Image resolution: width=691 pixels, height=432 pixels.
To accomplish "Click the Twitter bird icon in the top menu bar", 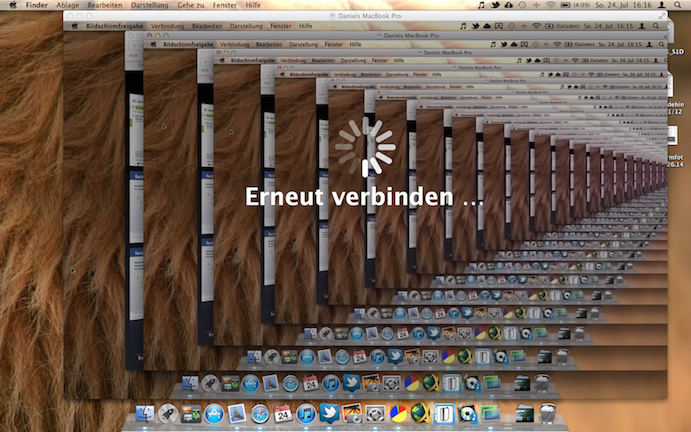I will [495, 5].
